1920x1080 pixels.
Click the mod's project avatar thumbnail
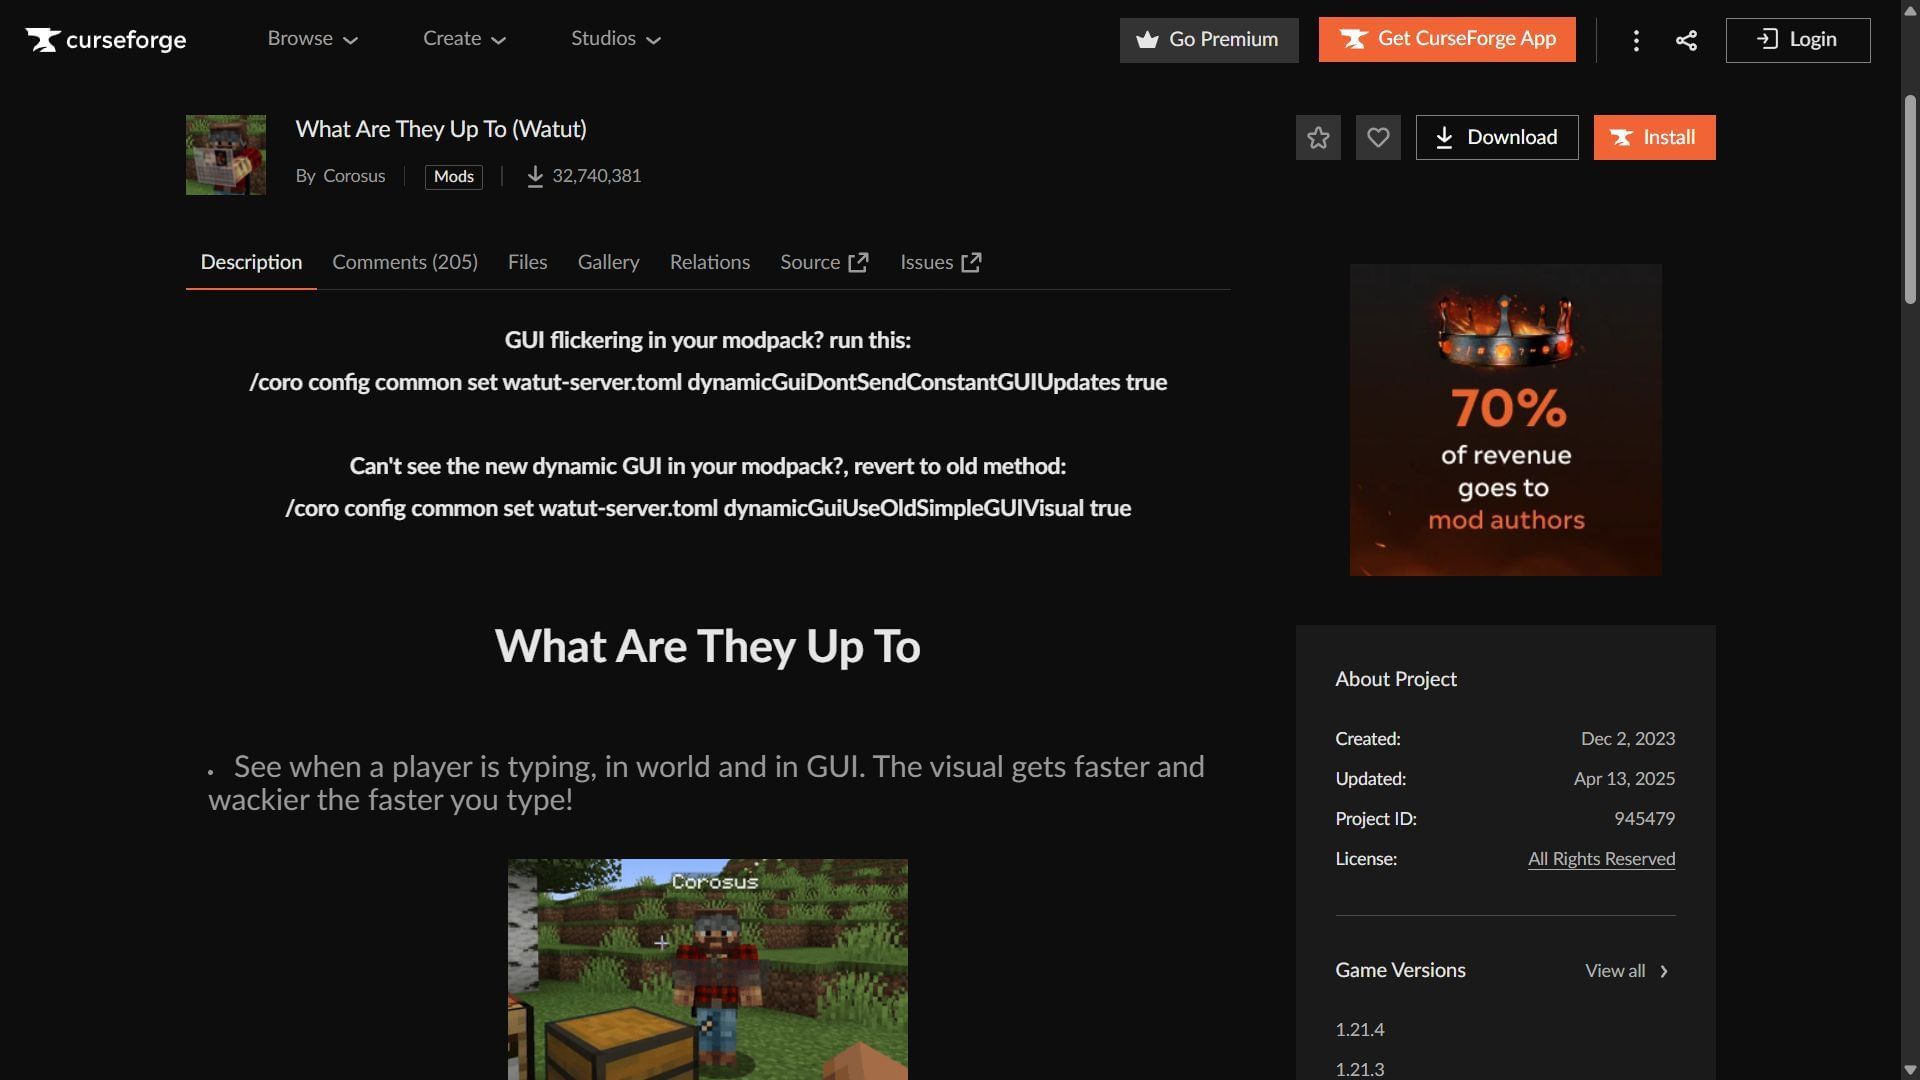pyautogui.click(x=226, y=155)
